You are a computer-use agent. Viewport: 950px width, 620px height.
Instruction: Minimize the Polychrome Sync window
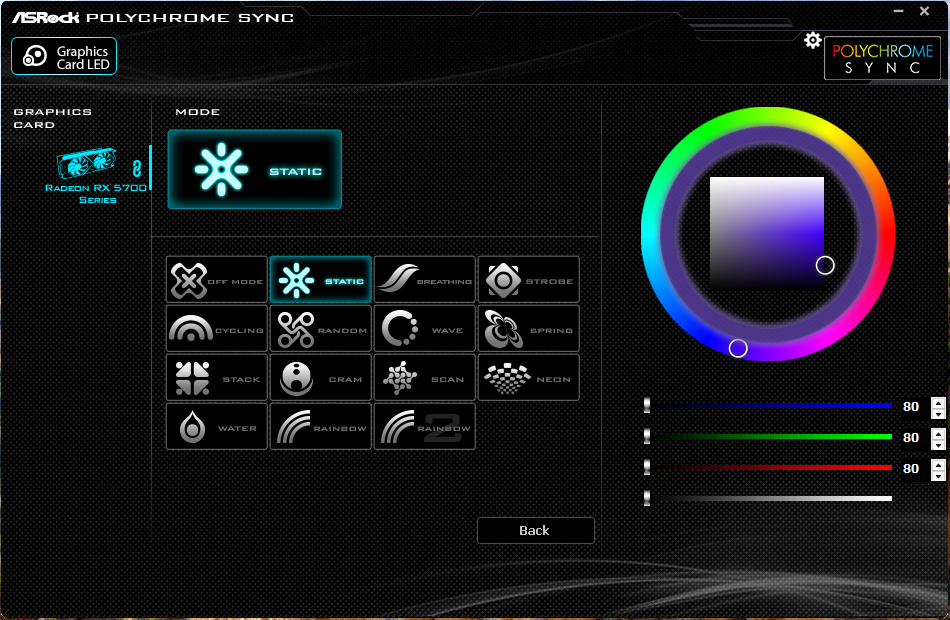click(x=899, y=11)
